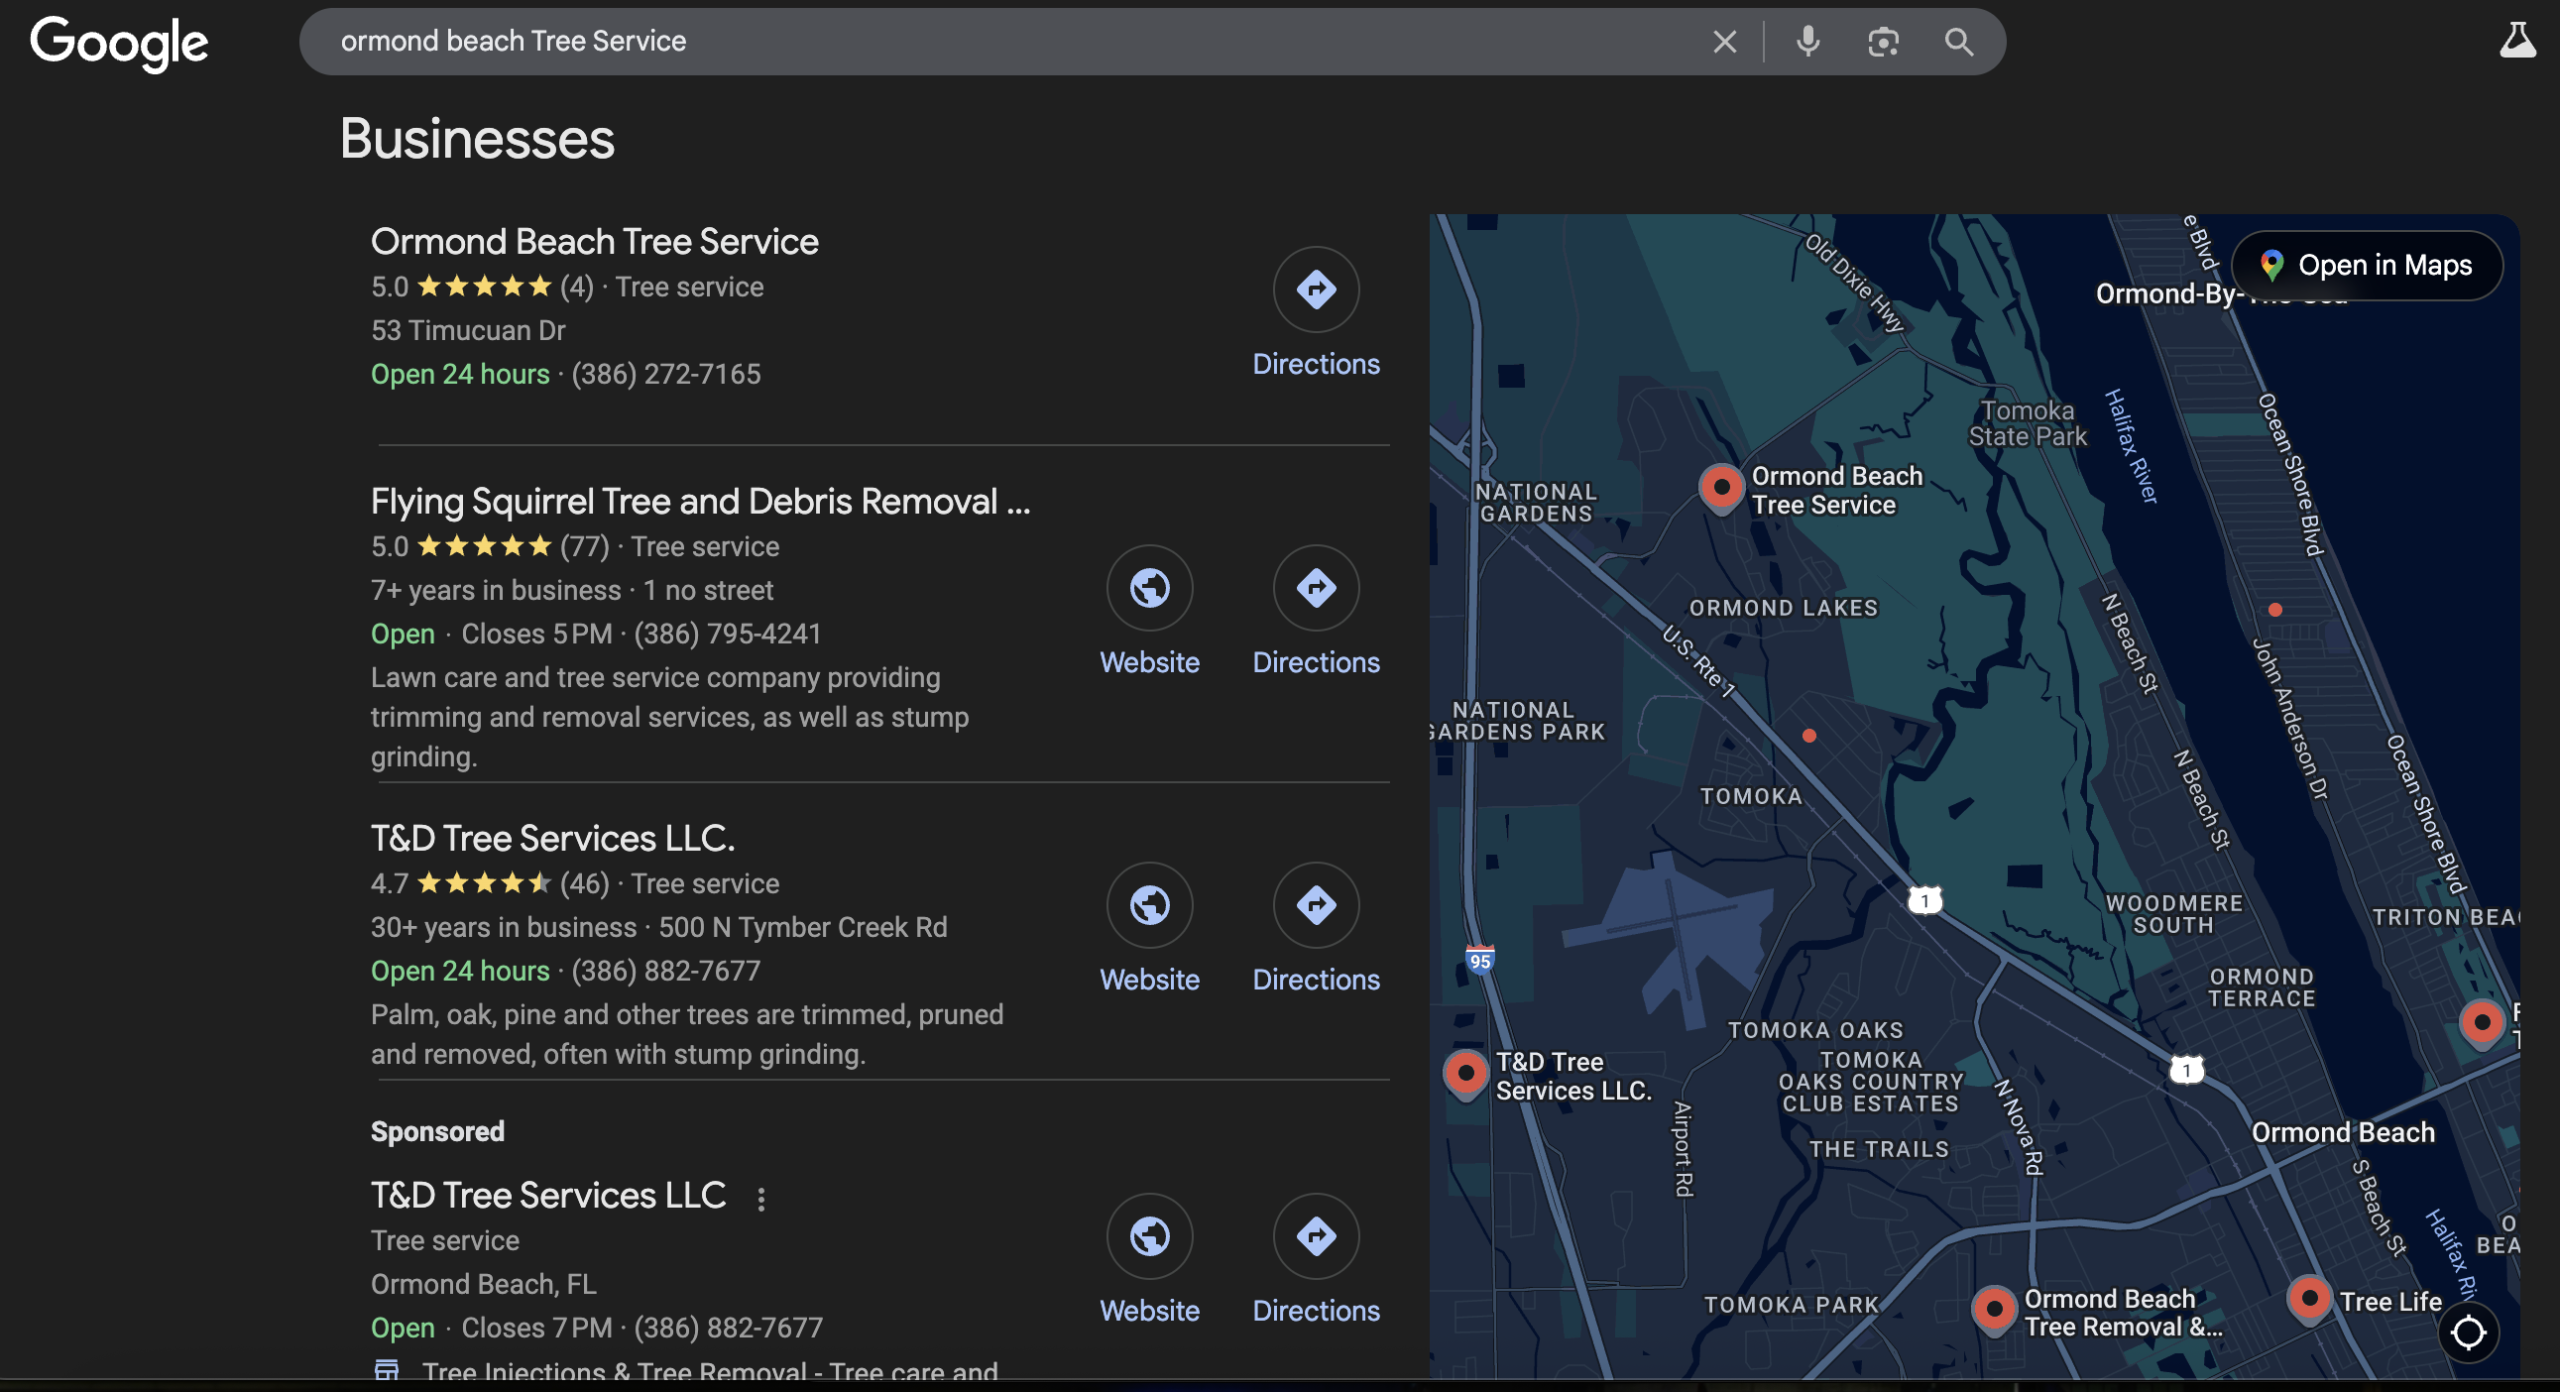
Task: Center map on my location target icon
Action: pyautogui.click(x=2468, y=1332)
